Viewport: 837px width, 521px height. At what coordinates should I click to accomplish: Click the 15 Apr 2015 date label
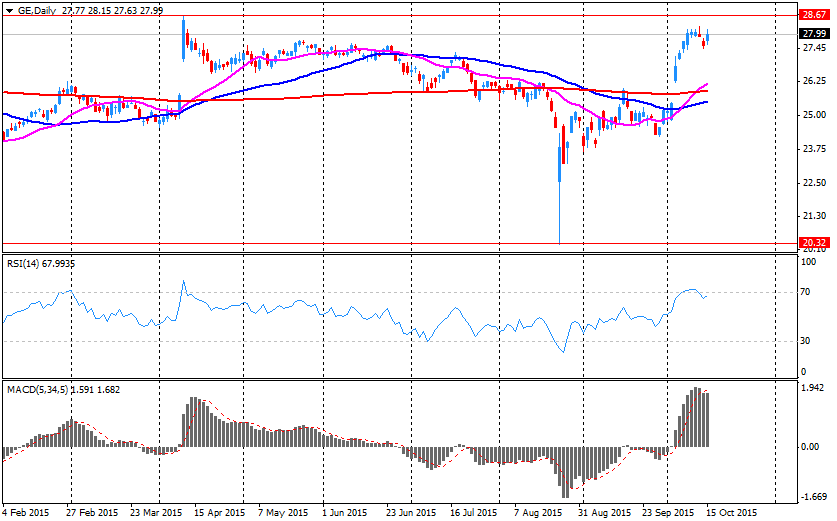219,513
